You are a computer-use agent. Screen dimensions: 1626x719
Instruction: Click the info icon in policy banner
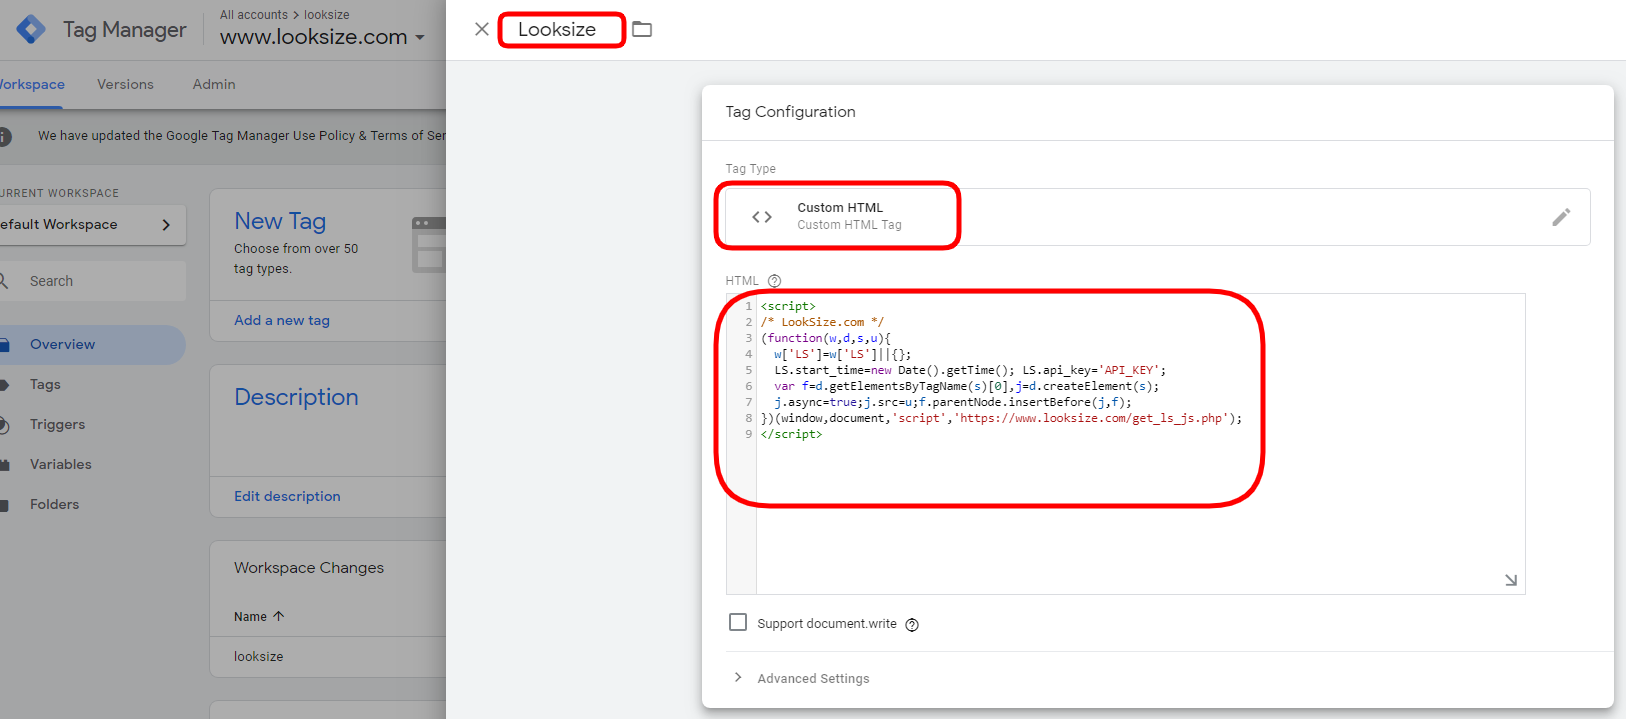pyautogui.click(x=4, y=136)
